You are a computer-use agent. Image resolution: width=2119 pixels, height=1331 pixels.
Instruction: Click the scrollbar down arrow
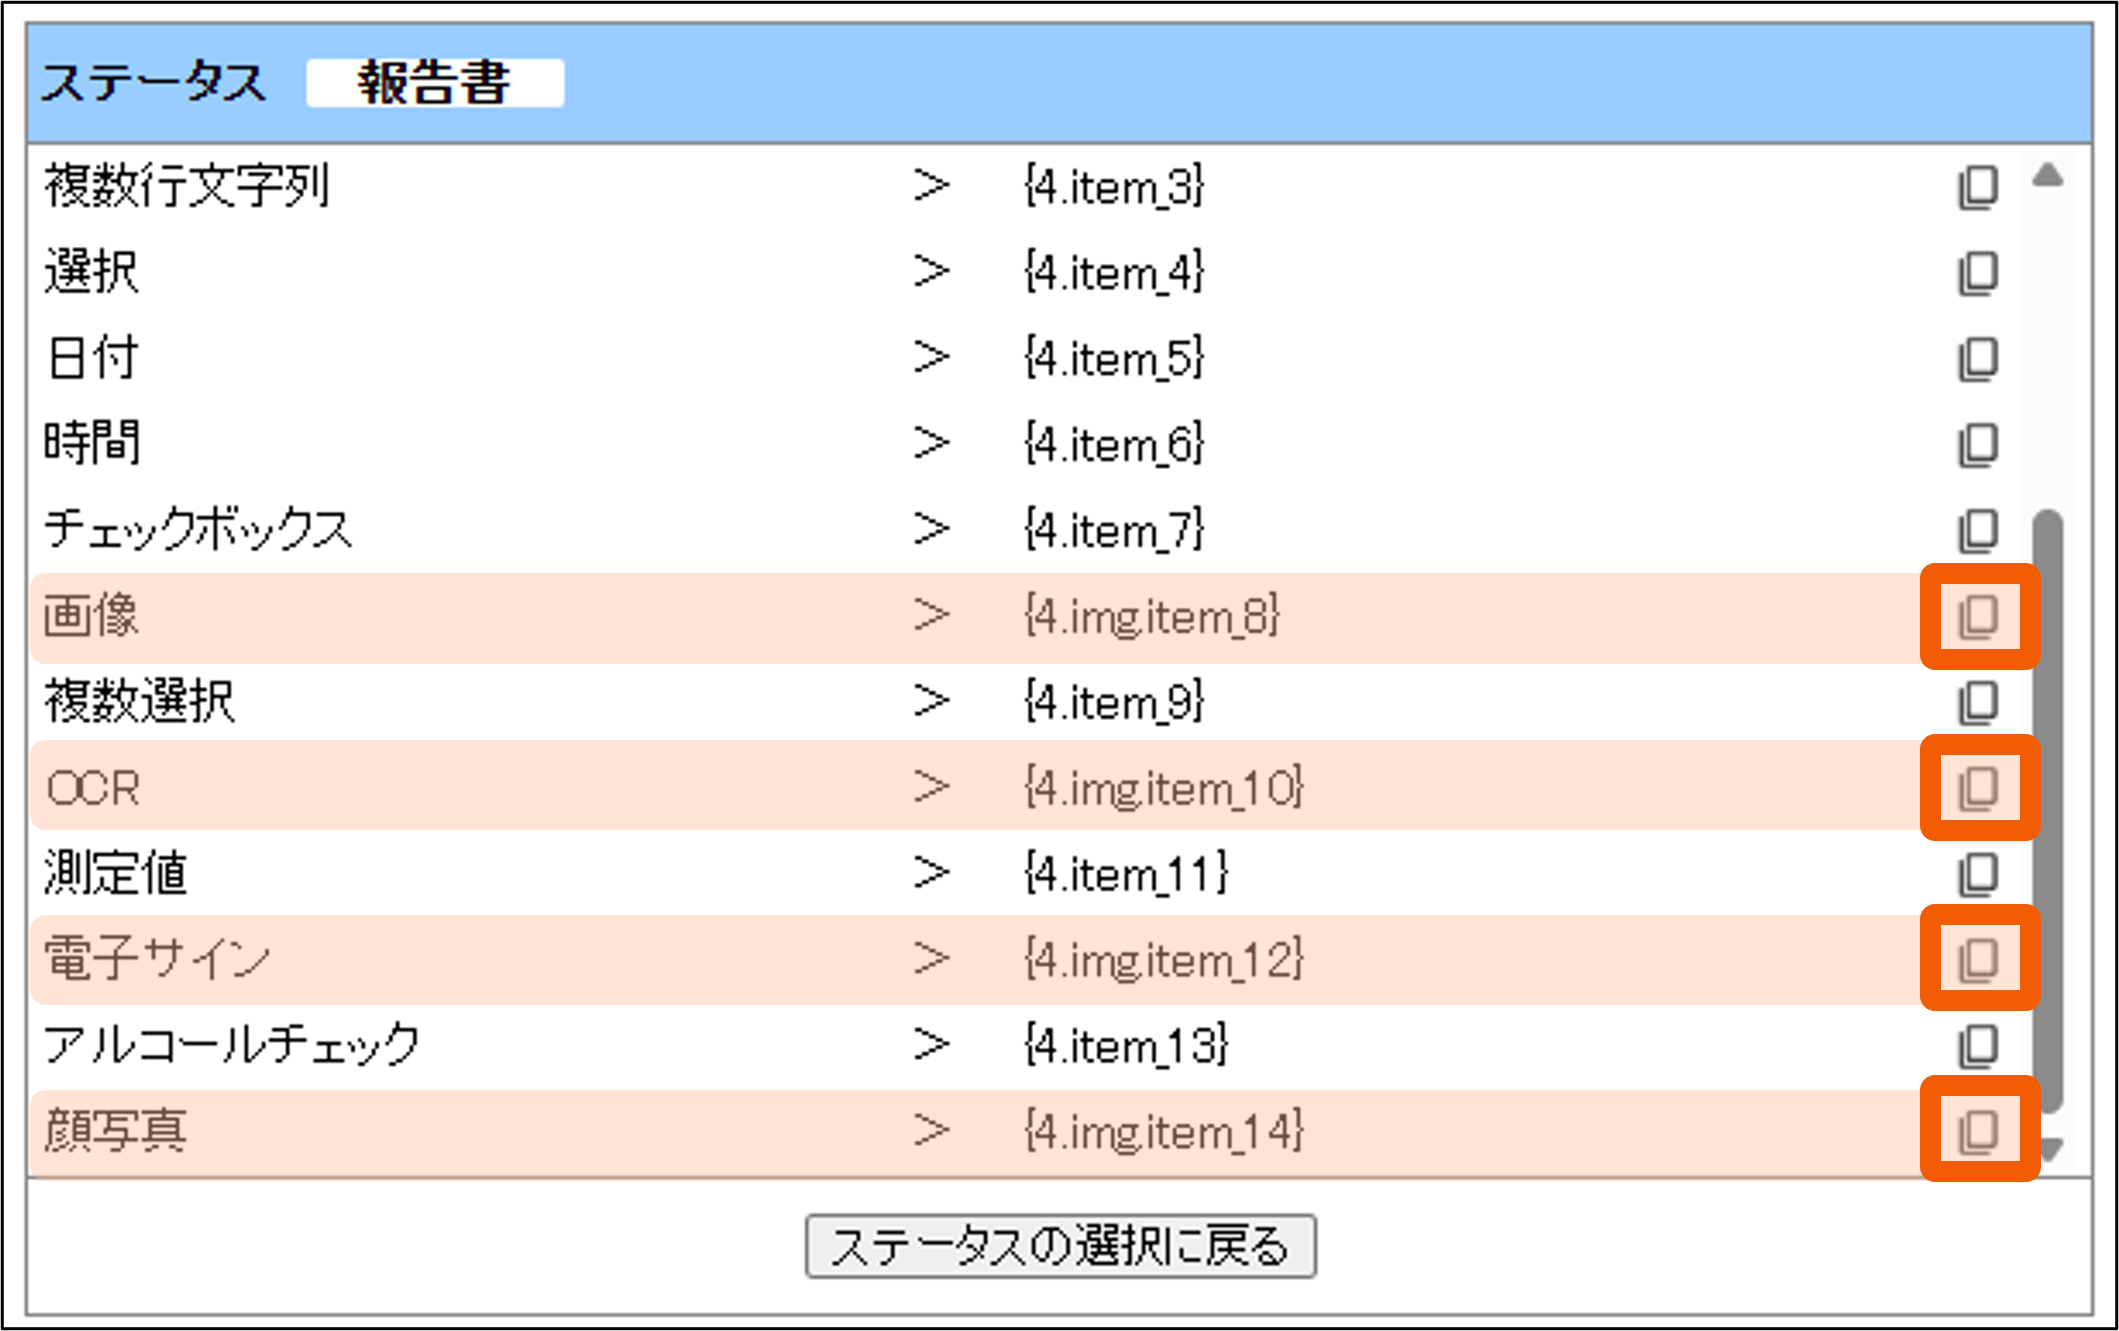click(2050, 1150)
